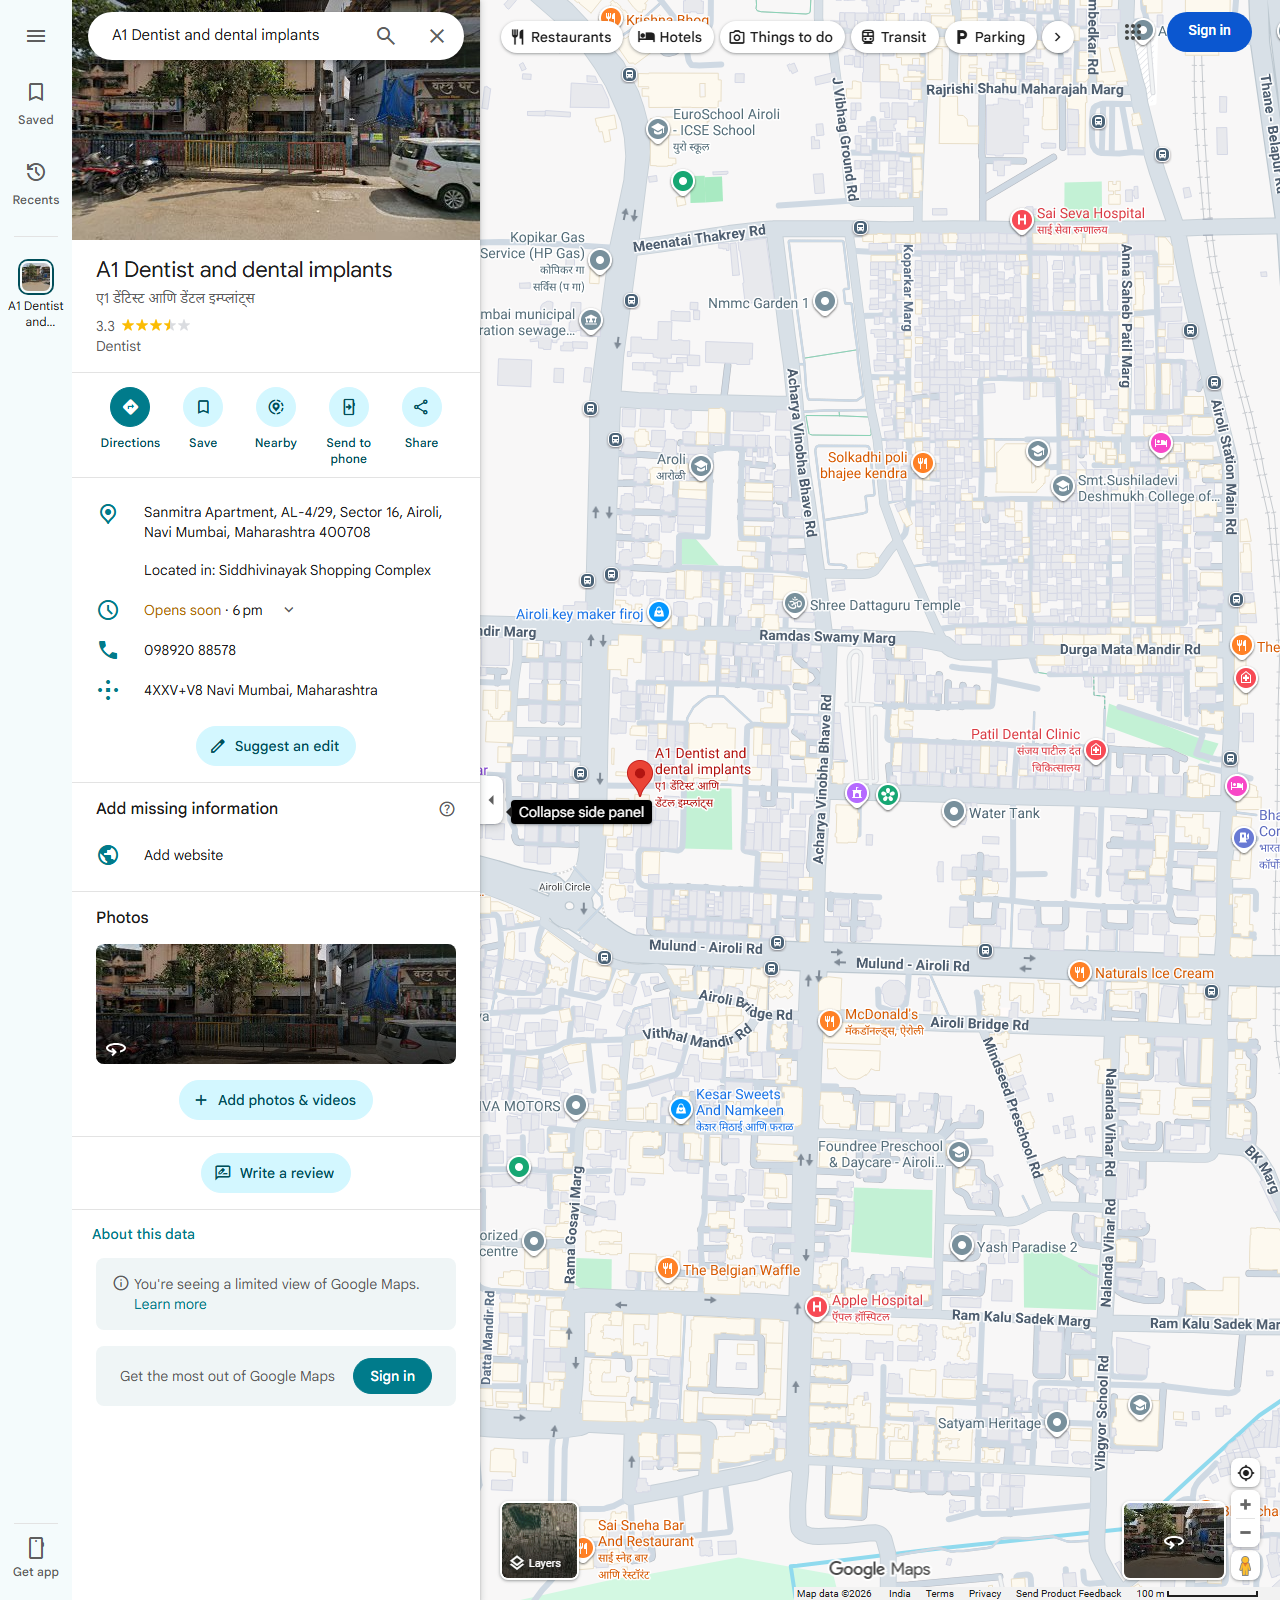Open the Layers map switcher
The image size is (1280, 1600).
539,1541
